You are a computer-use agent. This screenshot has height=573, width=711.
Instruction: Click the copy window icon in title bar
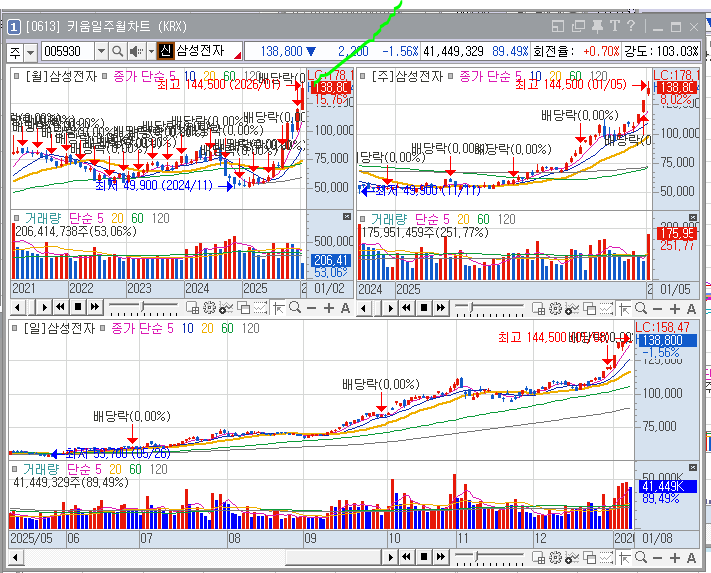pos(578,26)
